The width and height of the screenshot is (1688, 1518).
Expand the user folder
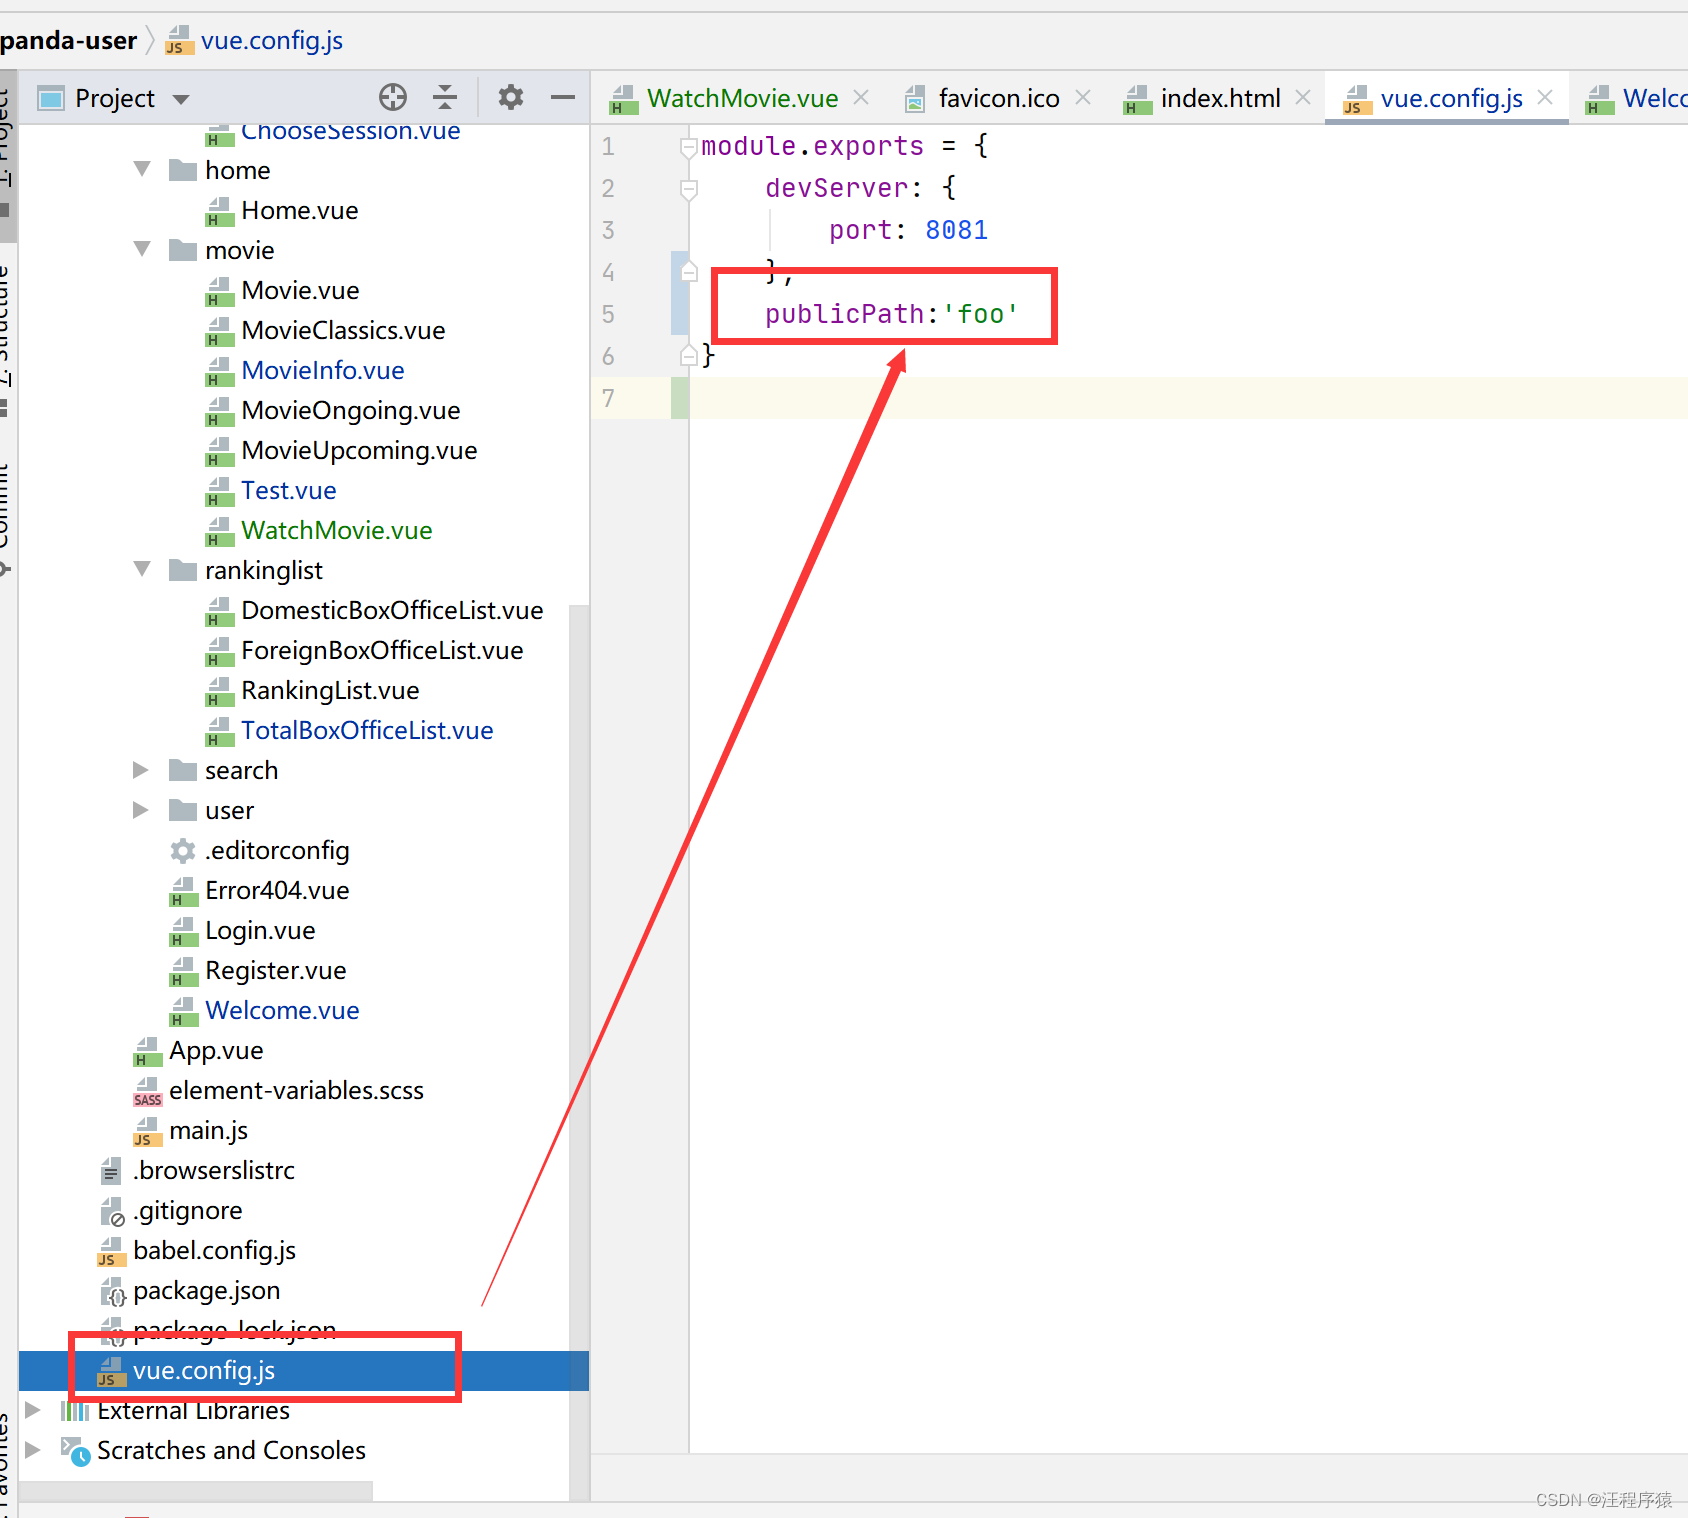[x=141, y=810]
